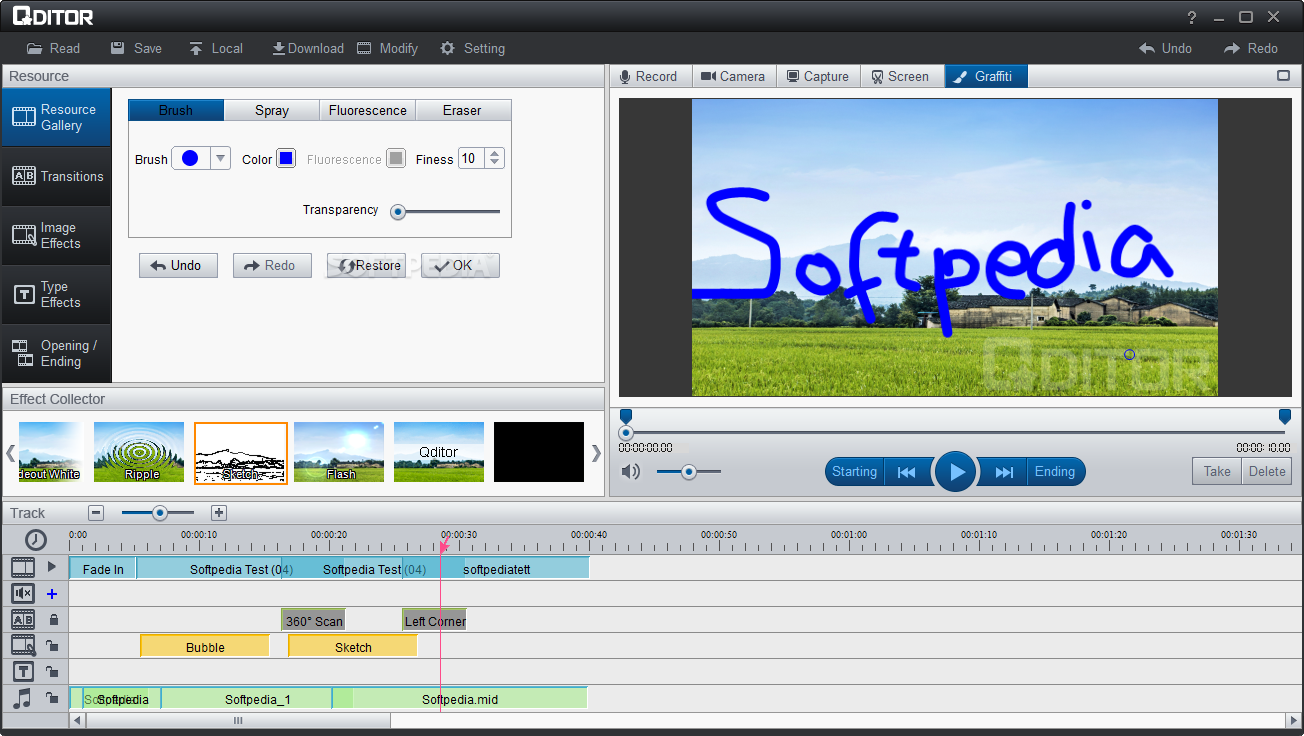Open the Transitions sidebar section
This screenshot has height=736, width=1304.
click(x=56, y=176)
